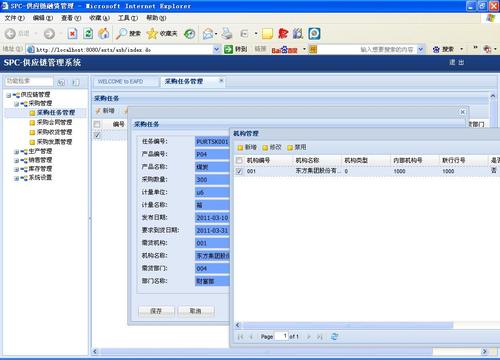Click the 需货机构 field showing 001

212,243
